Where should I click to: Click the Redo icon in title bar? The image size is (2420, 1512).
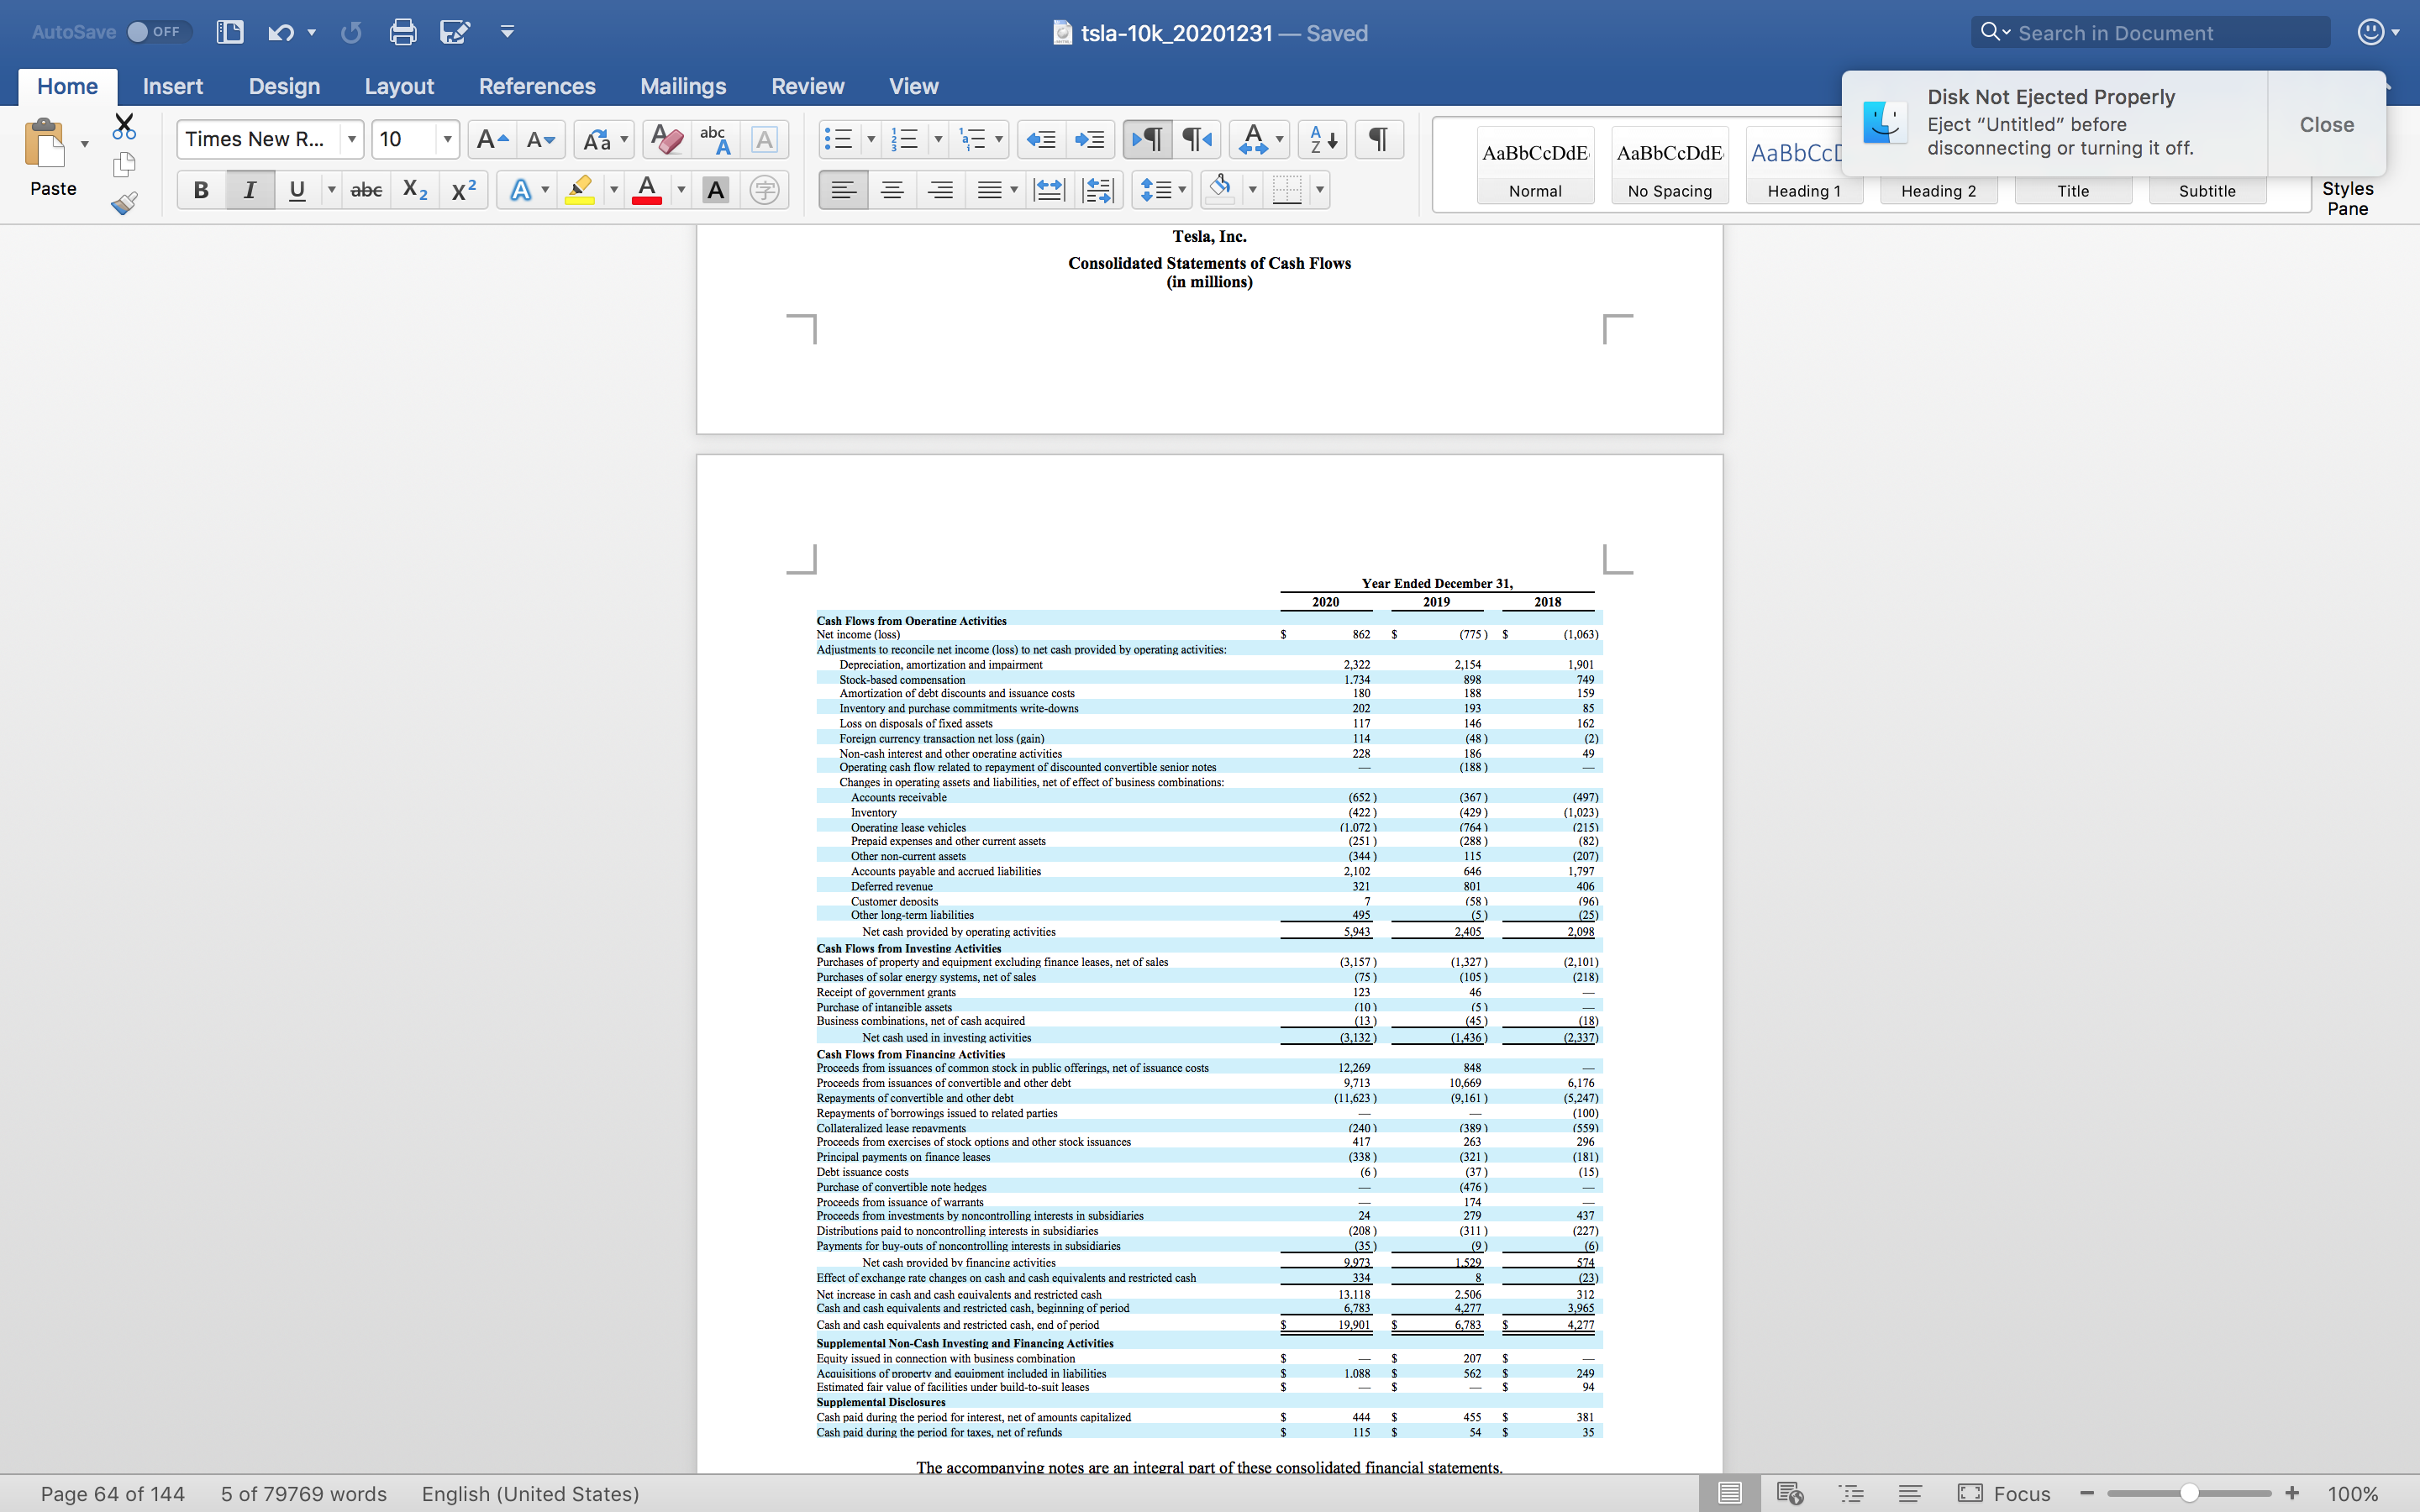pyautogui.click(x=351, y=32)
